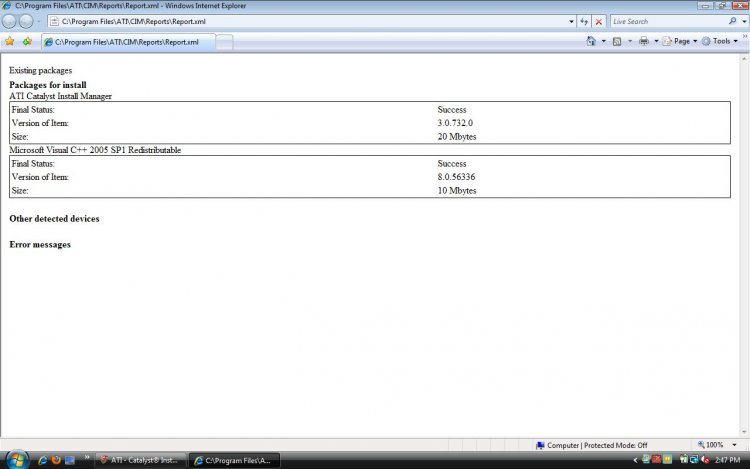
Task: Stop loading with the red X icon
Action: click(598, 22)
